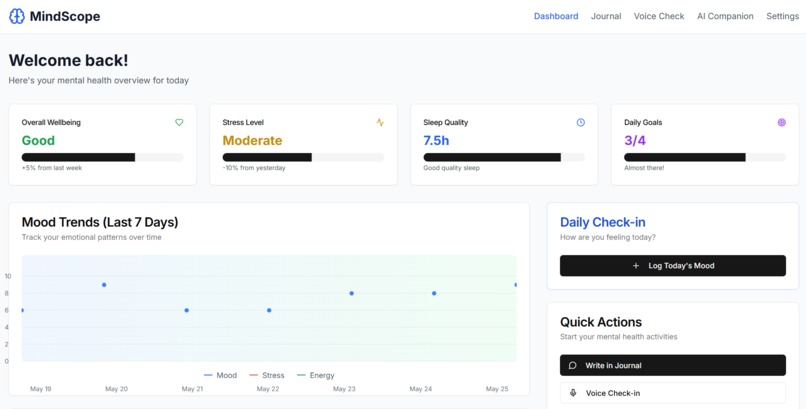806x409 pixels.
Task: Click the MindScope brand name
Action: [x=65, y=16]
